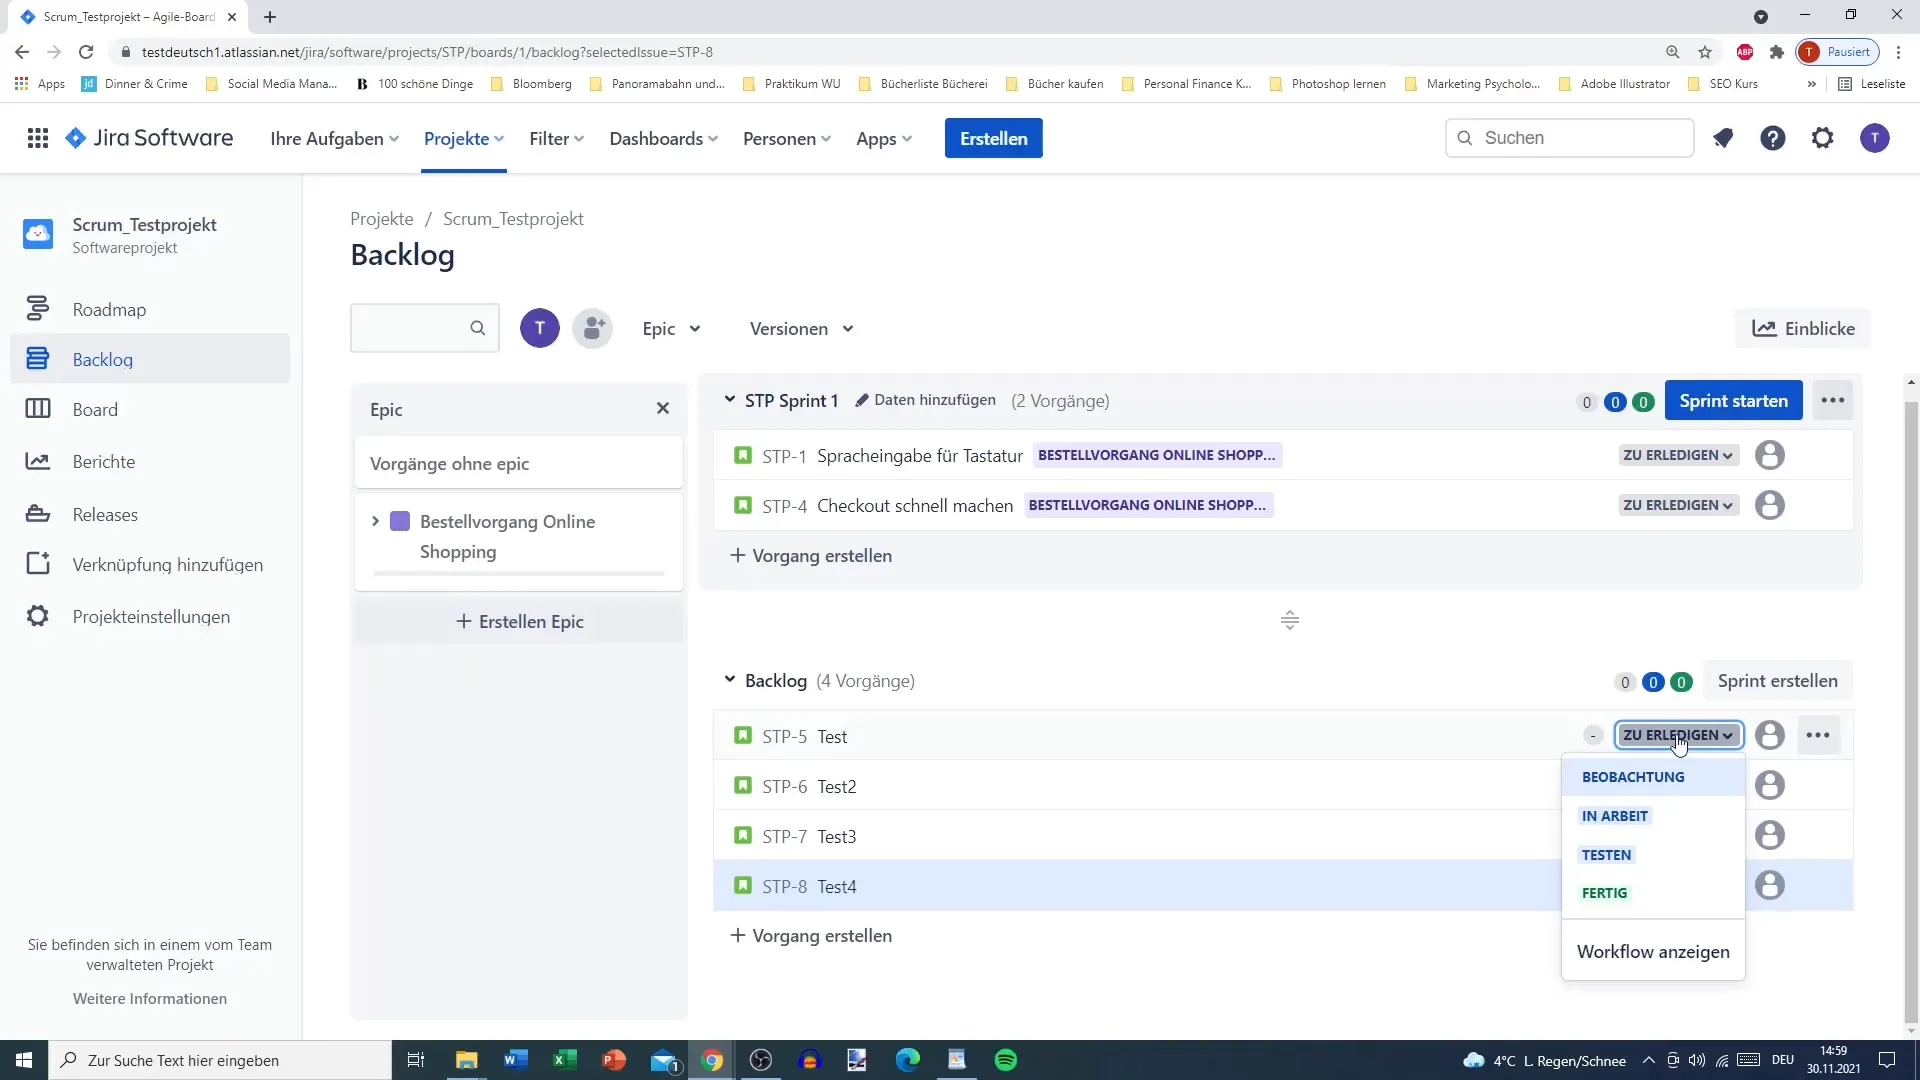Click Sprint erstellen button

point(1779,680)
